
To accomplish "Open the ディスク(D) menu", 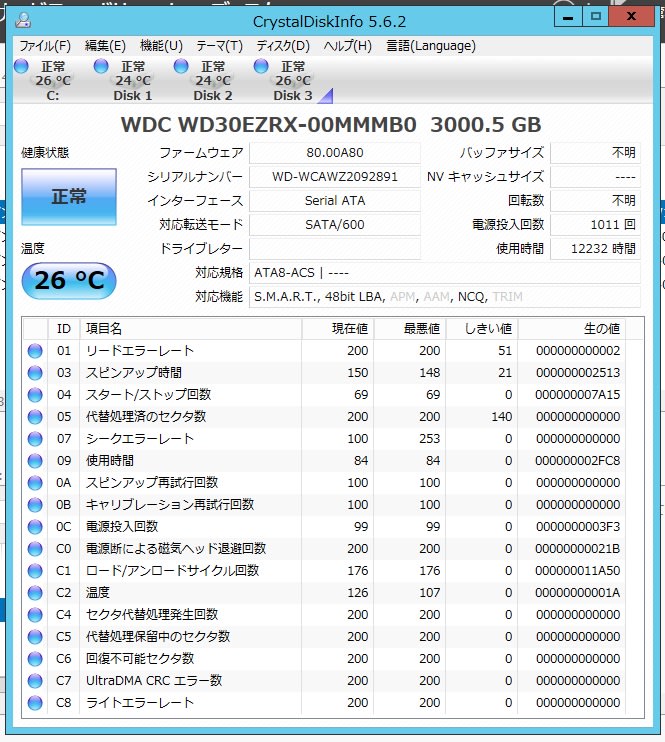I will 283,46.
